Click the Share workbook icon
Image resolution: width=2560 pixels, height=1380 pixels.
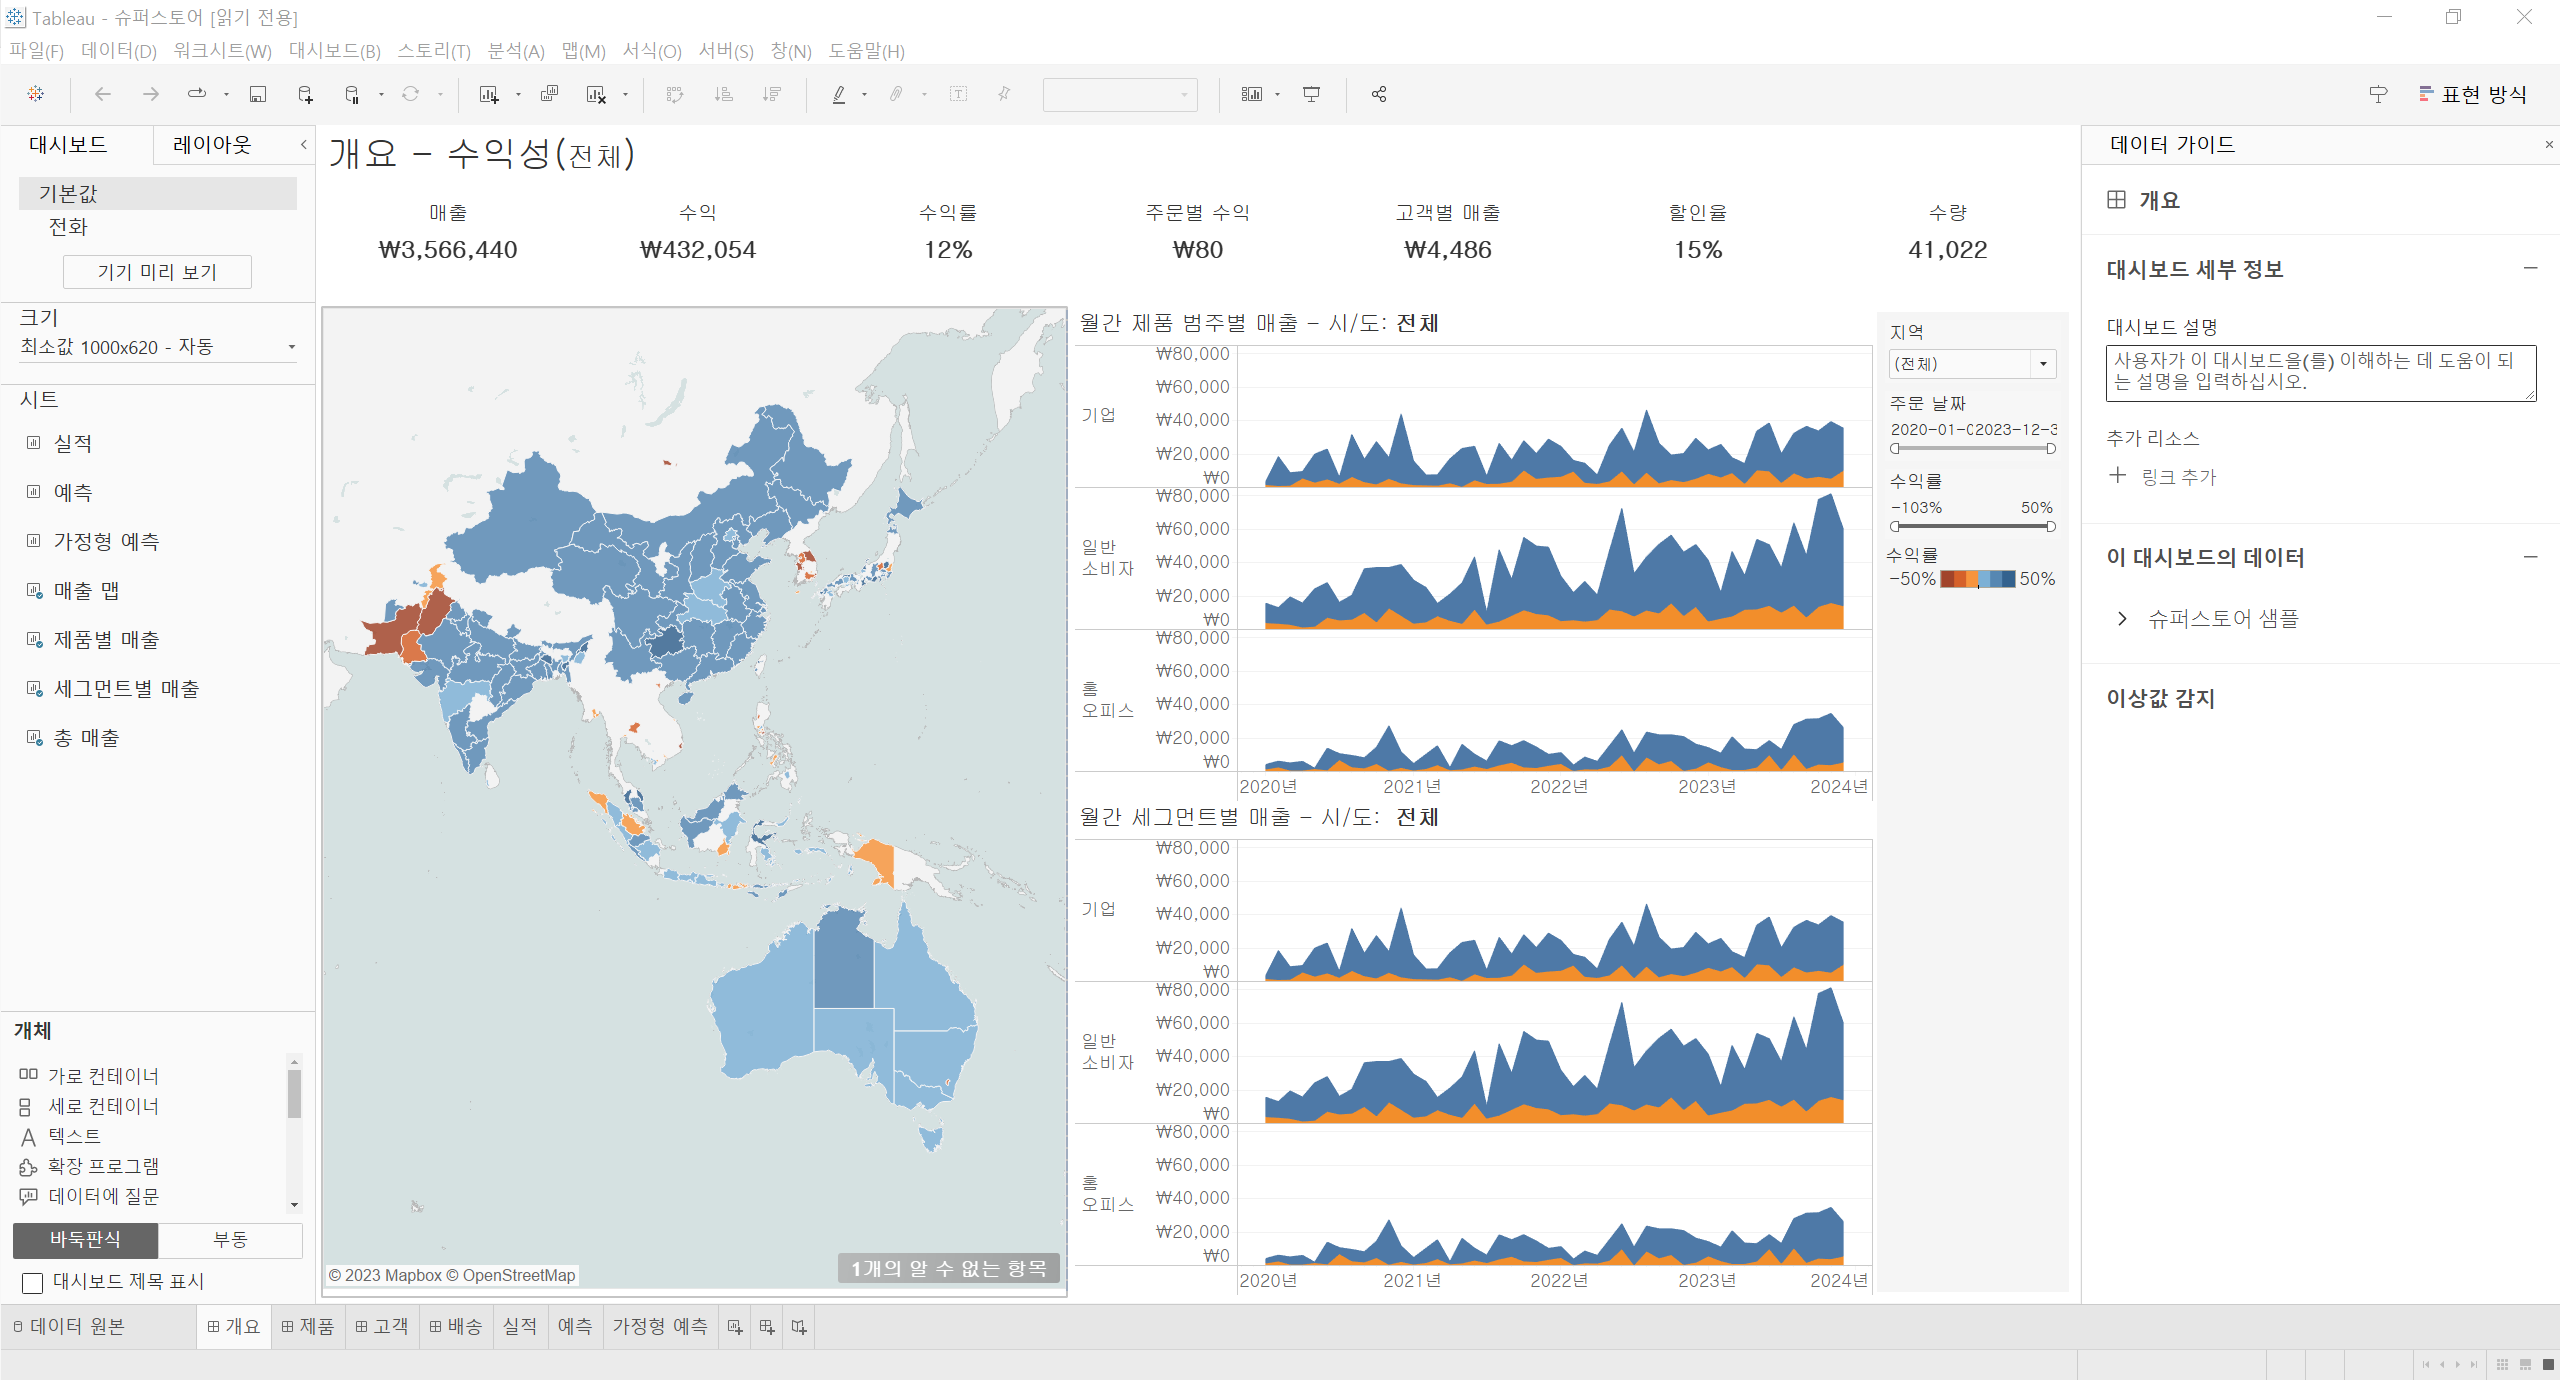[1379, 94]
